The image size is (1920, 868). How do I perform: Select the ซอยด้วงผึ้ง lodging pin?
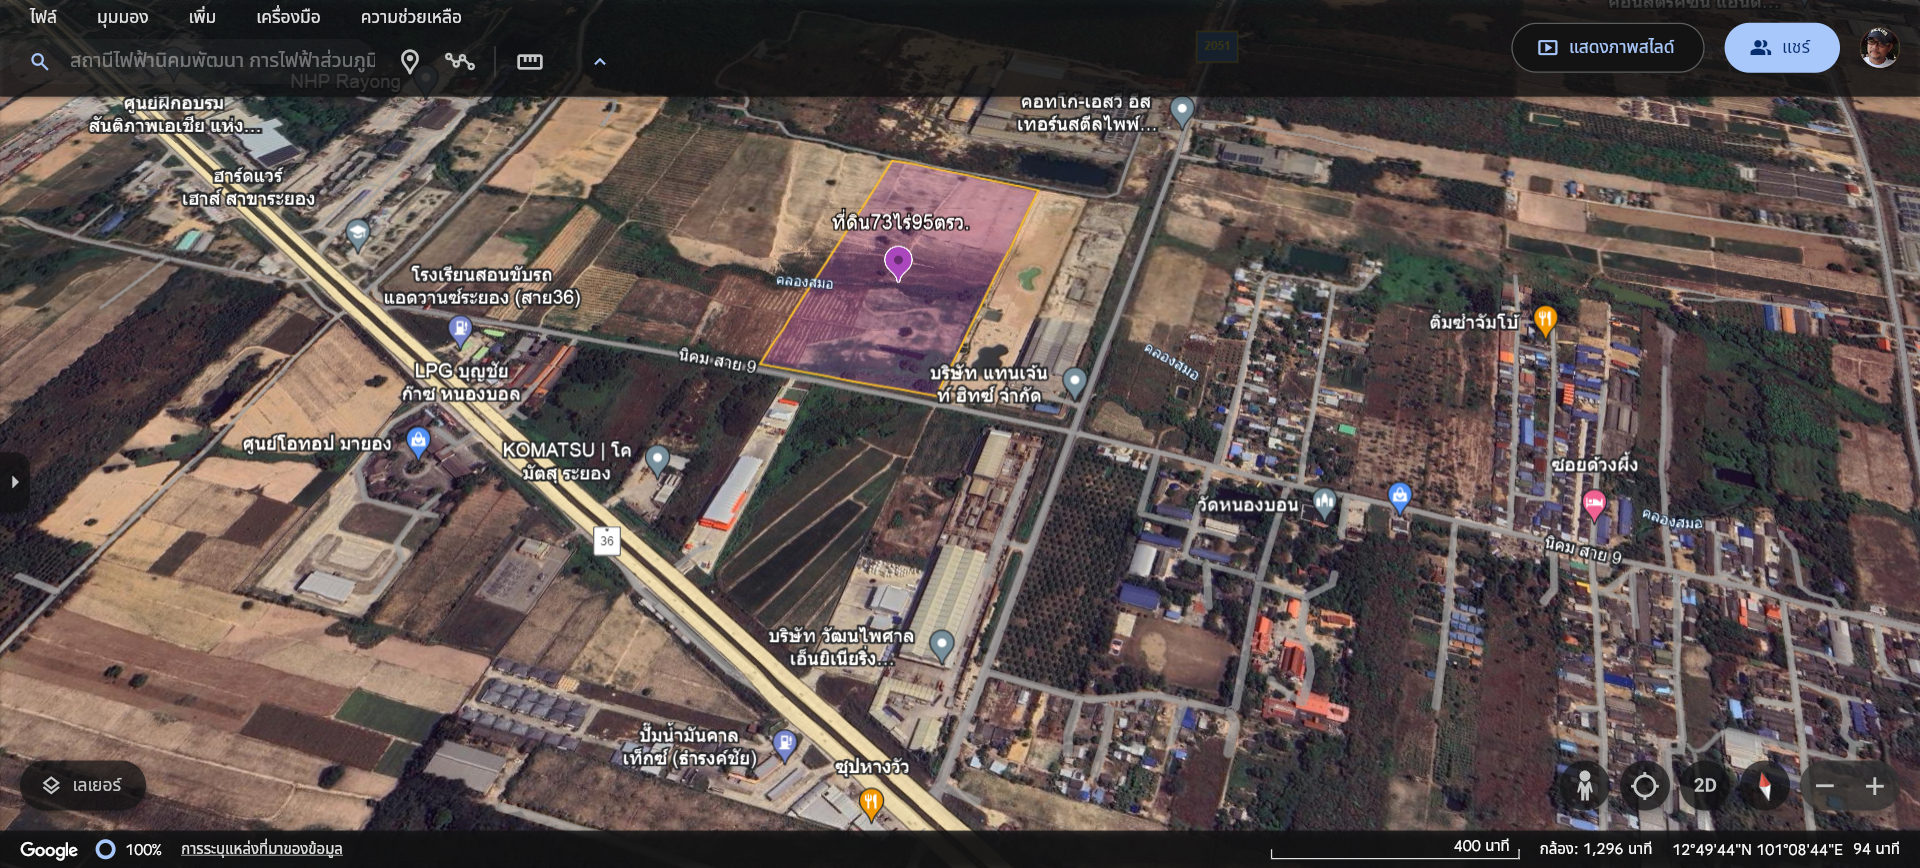(1594, 504)
